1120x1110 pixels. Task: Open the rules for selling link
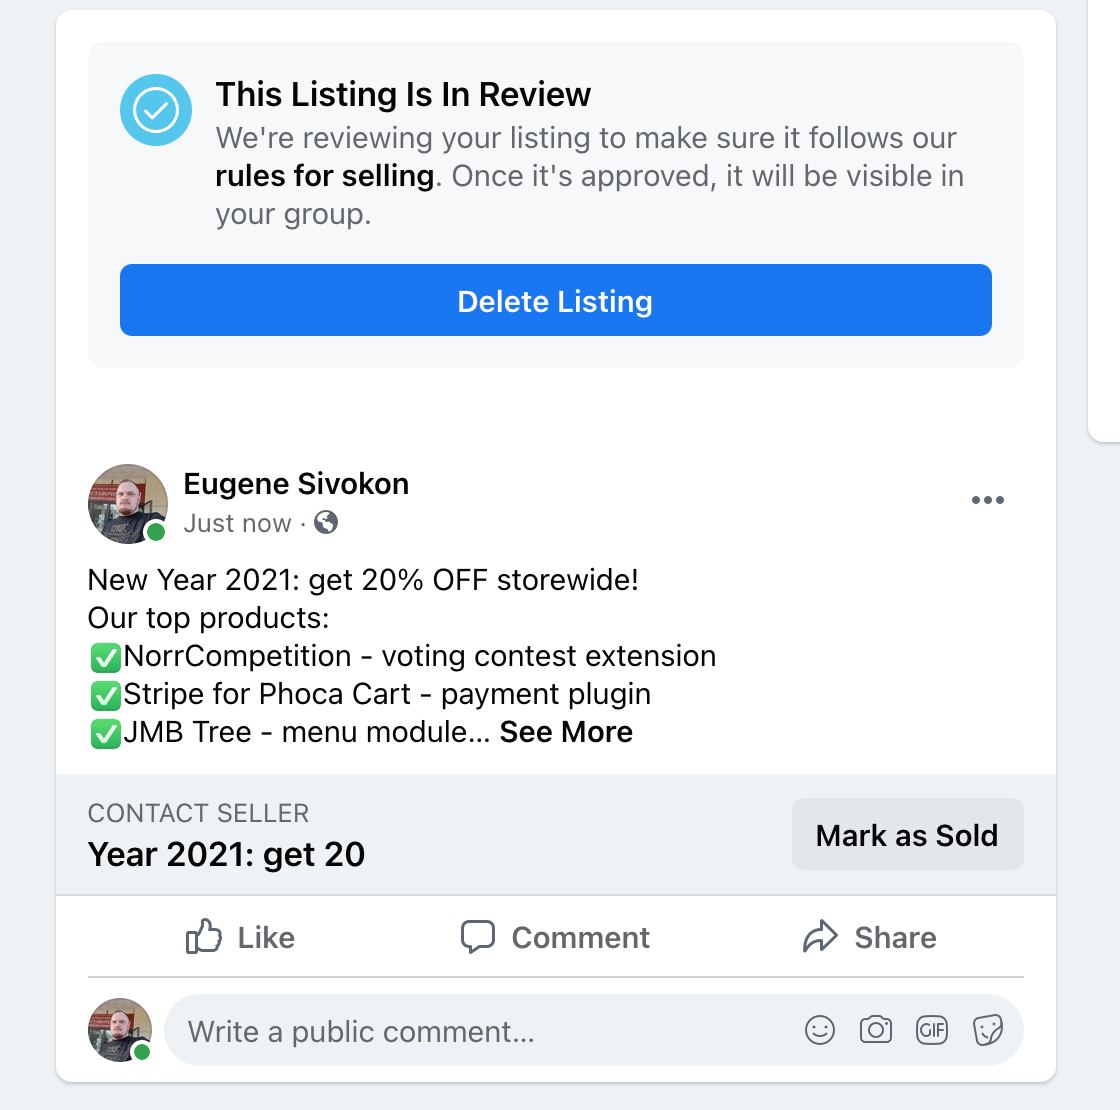(x=325, y=176)
